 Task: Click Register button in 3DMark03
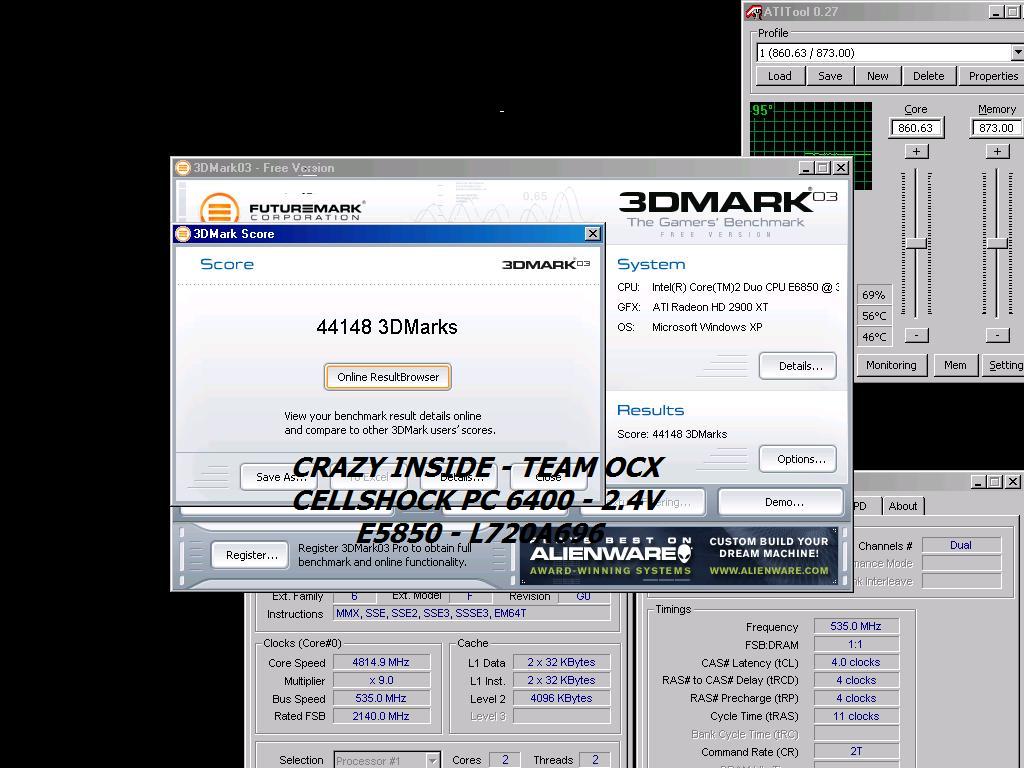pos(250,555)
